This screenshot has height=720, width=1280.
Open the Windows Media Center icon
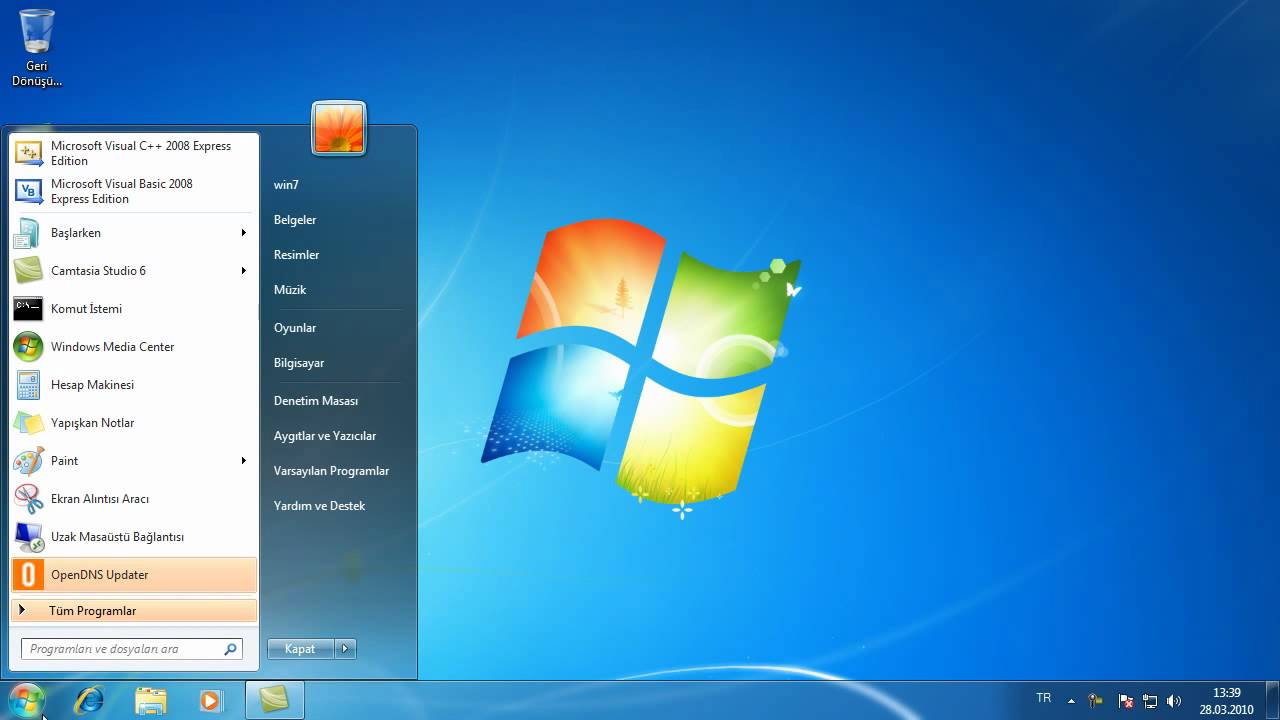pyautogui.click(x=28, y=347)
